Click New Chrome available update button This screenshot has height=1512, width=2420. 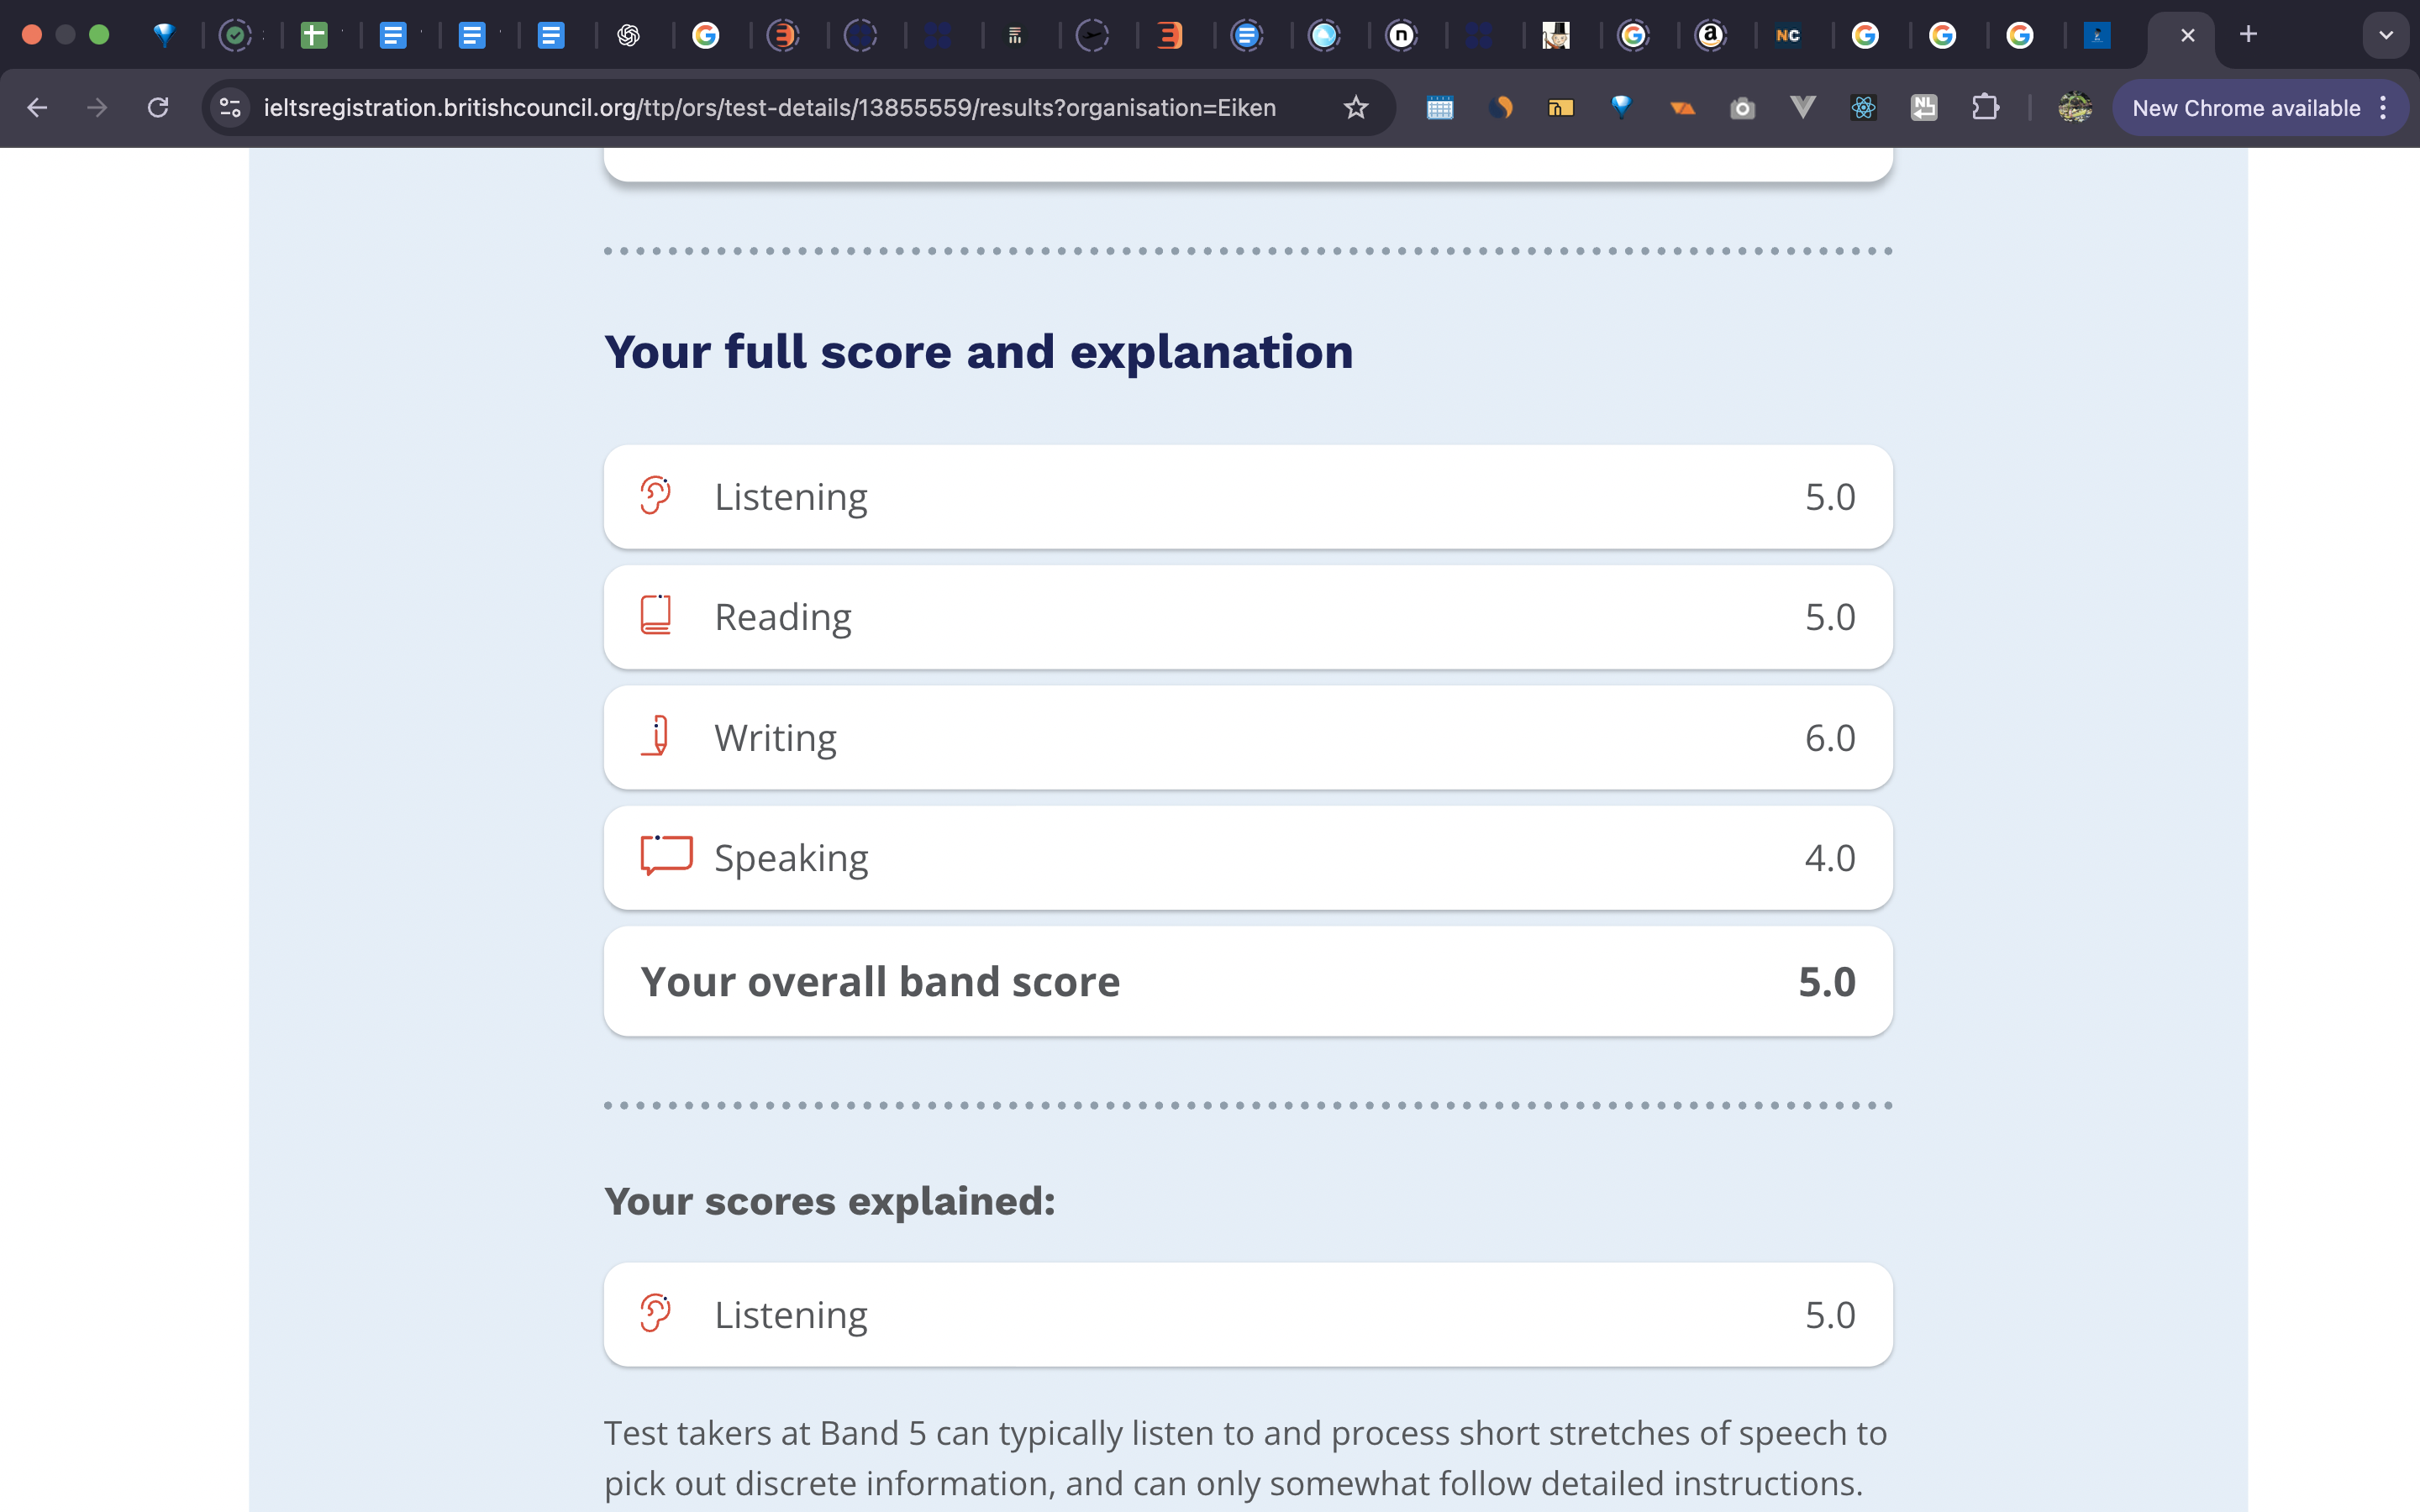pos(2246,108)
